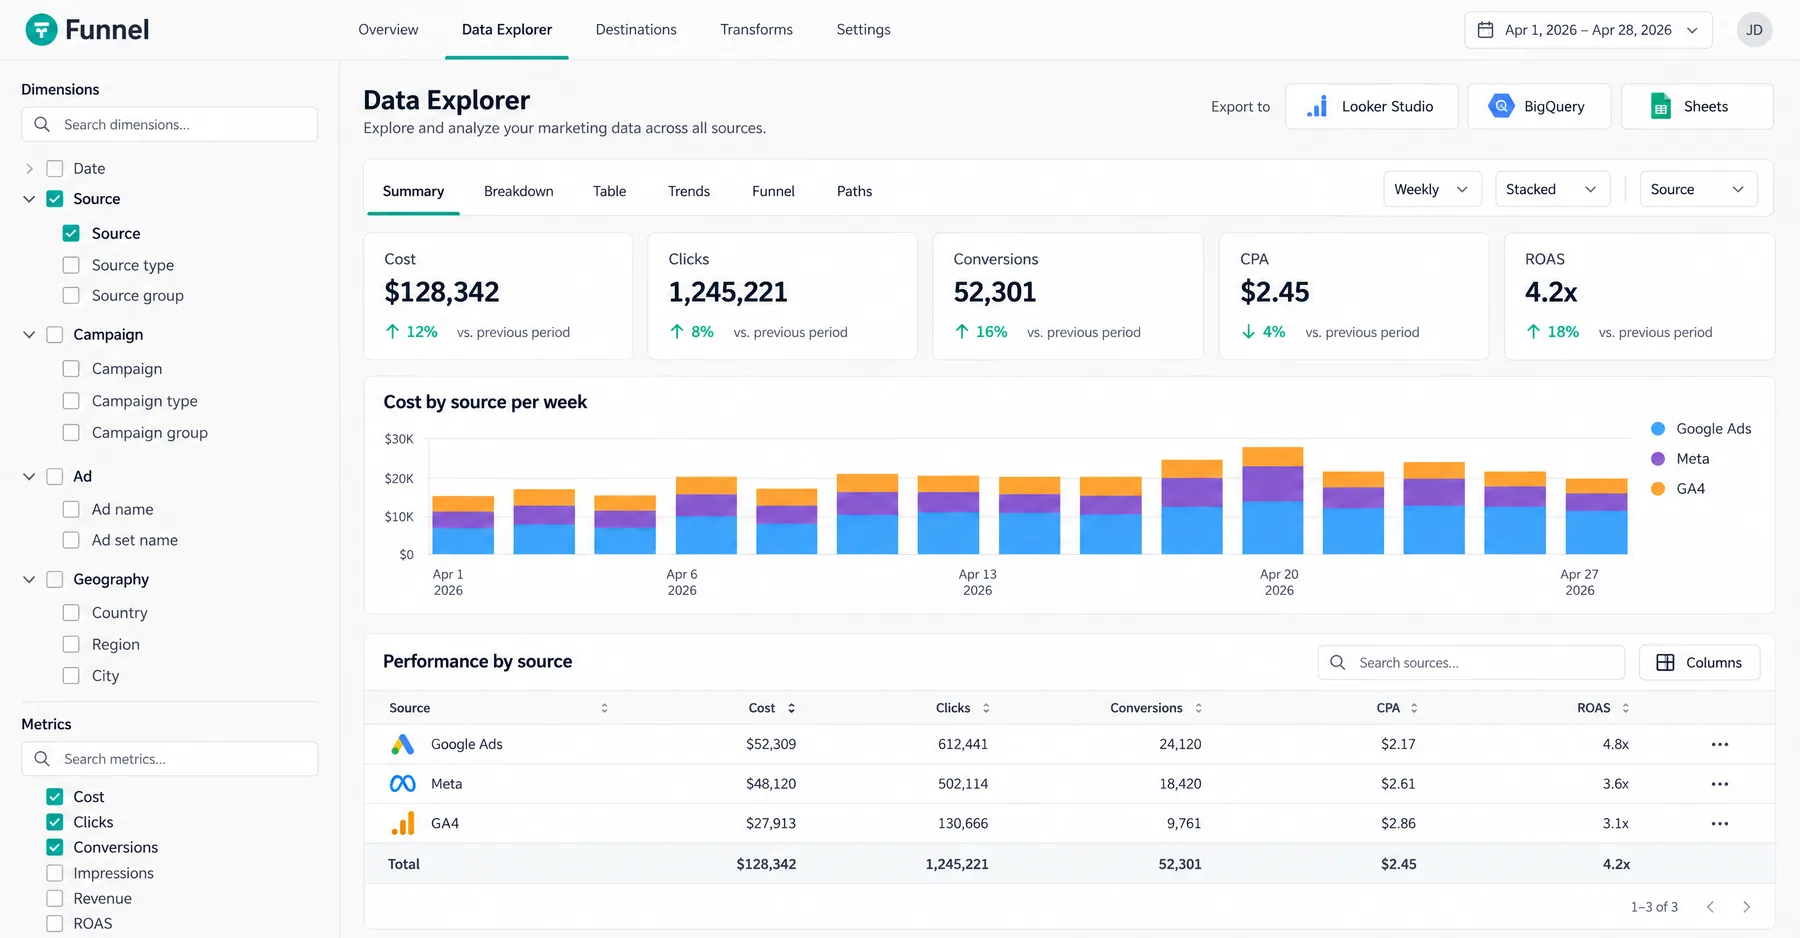Open more options for Meta row
The width and height of the screenshot is (1800, 938).
click(1719, 784)
